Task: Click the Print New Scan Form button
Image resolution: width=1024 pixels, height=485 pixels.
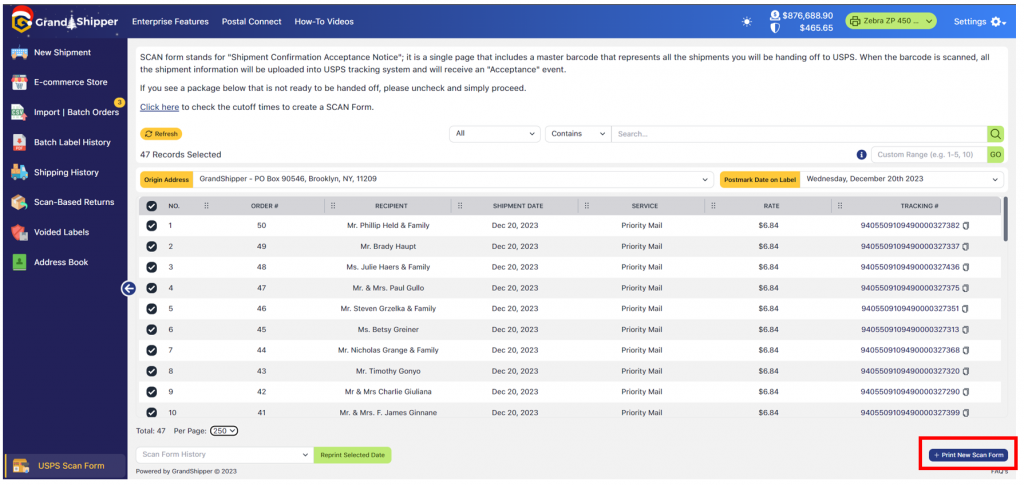Action: (x=967, y=455)
